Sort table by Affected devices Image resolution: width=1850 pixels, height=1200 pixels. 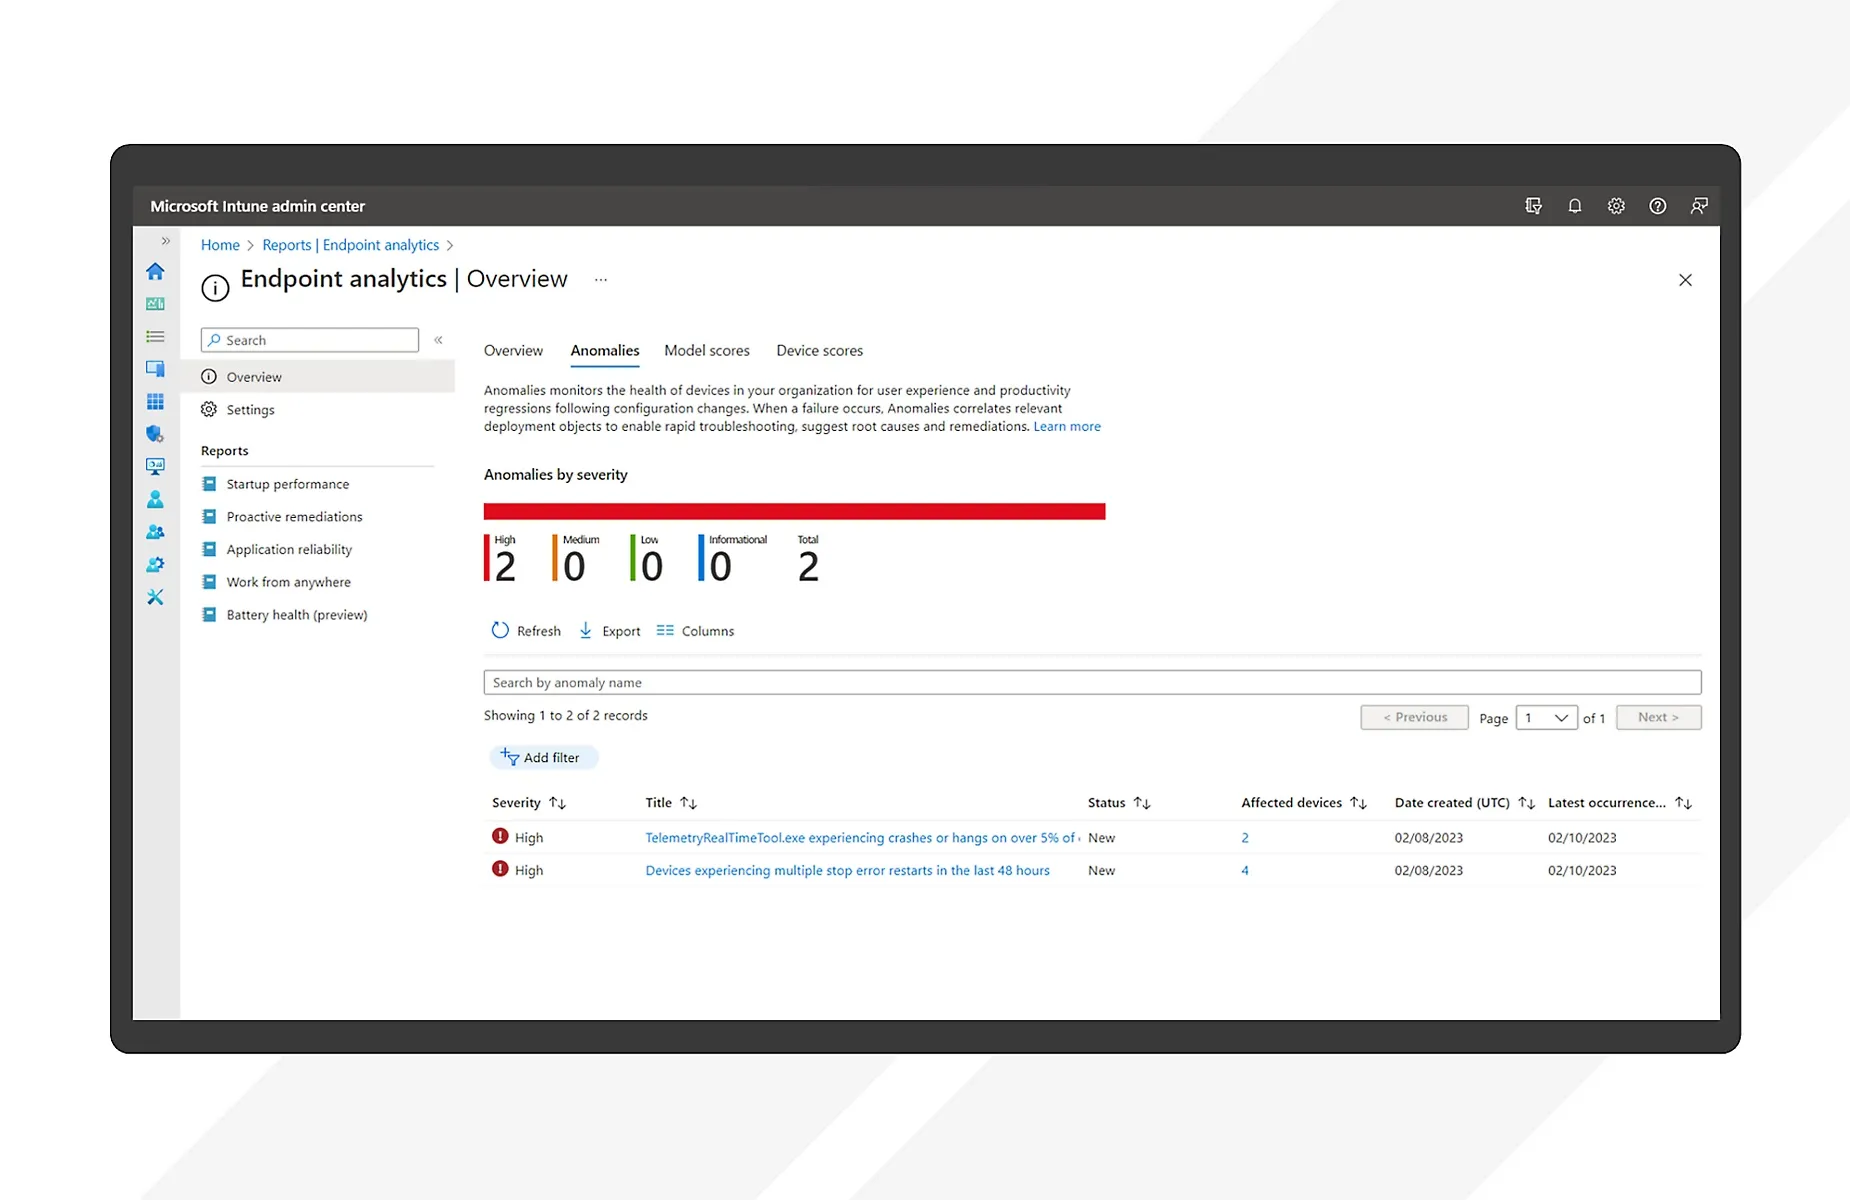[1357, 803]
